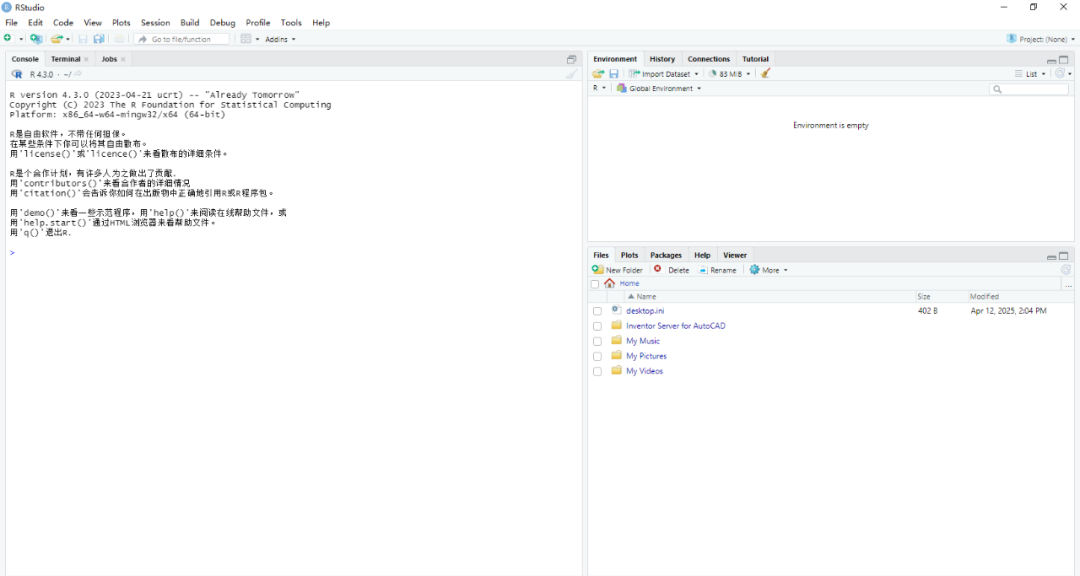
Task: Click the Load Workspace folder icon
Action: 598,74
